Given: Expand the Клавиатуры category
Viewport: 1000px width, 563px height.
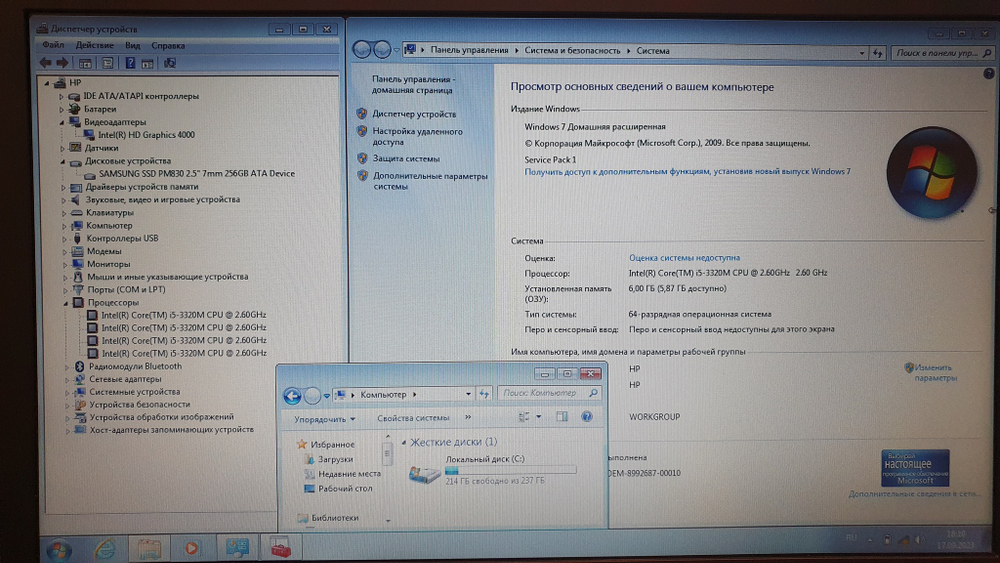Looking at the screenshot, I should [x=64, y=213].
